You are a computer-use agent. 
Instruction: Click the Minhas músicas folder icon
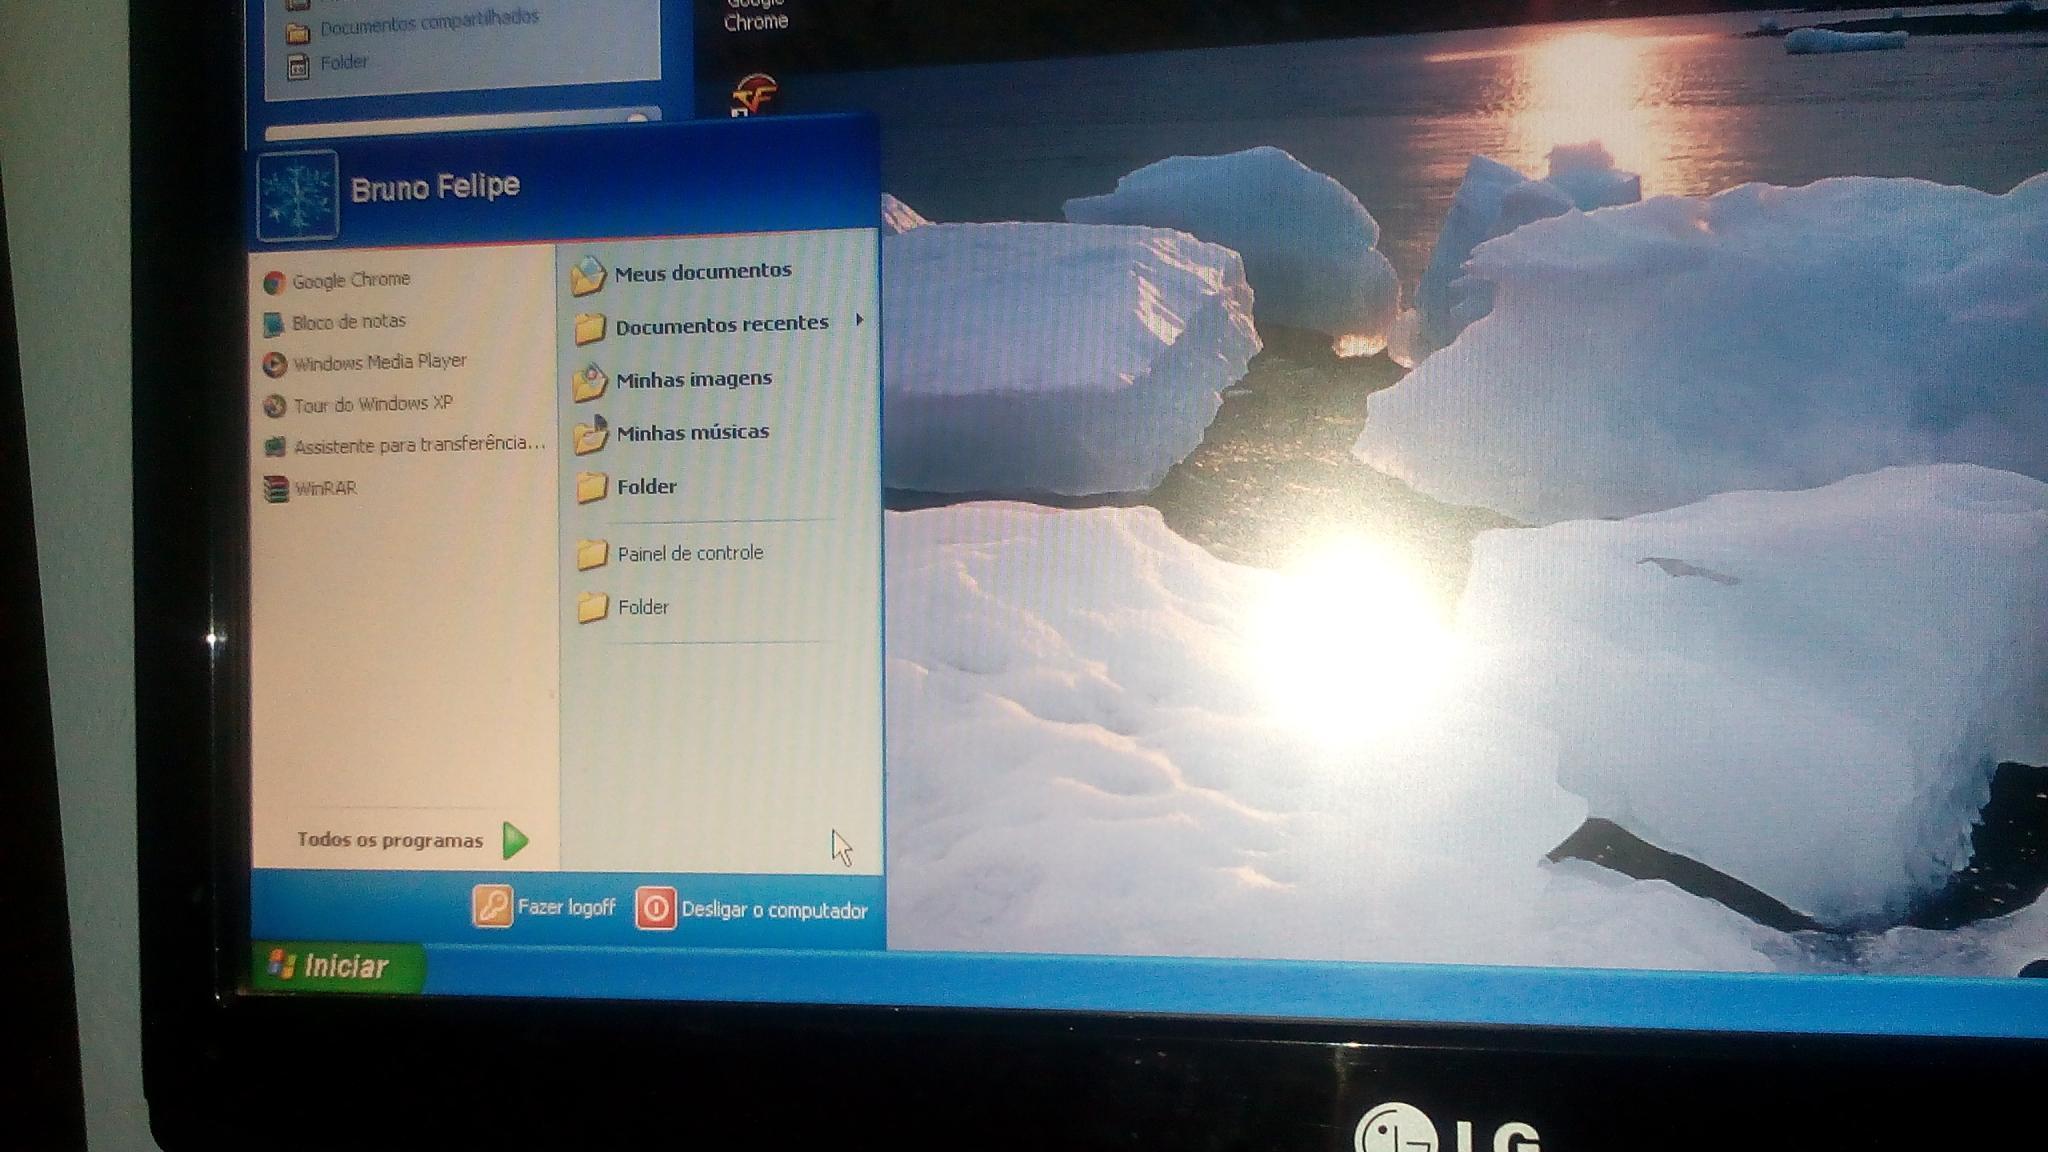coord(591,436)
